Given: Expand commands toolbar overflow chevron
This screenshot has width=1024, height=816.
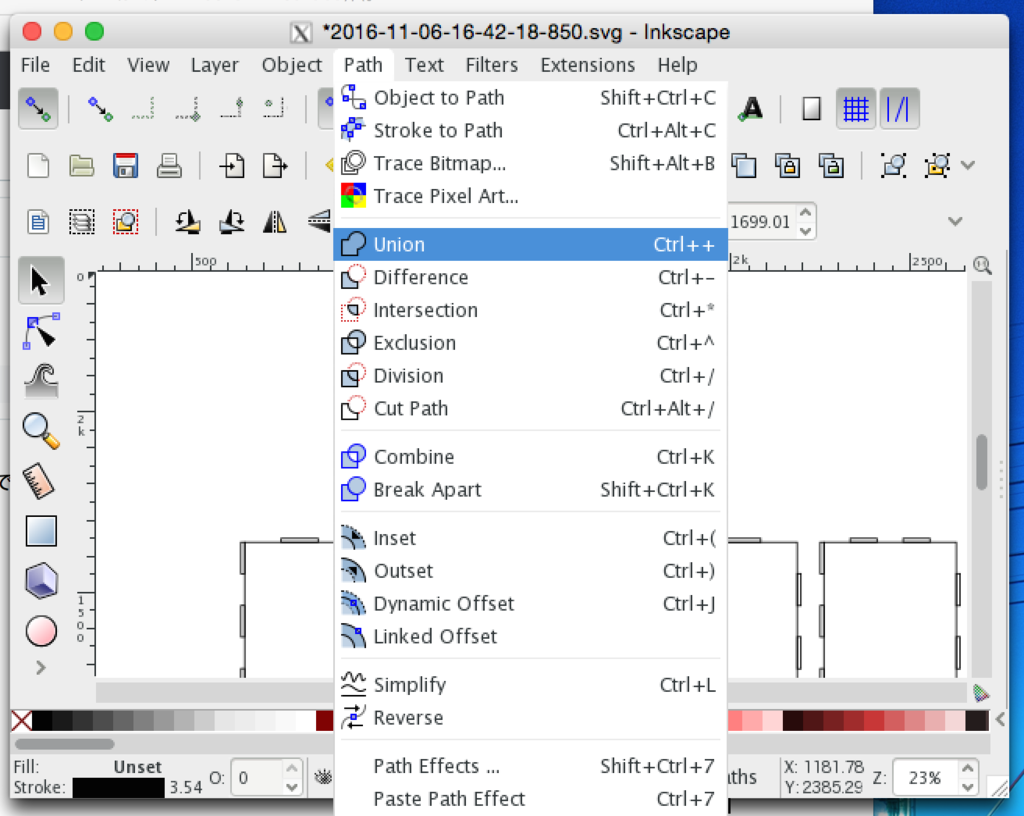Looking at the screenshot, I should coord(968,165).
